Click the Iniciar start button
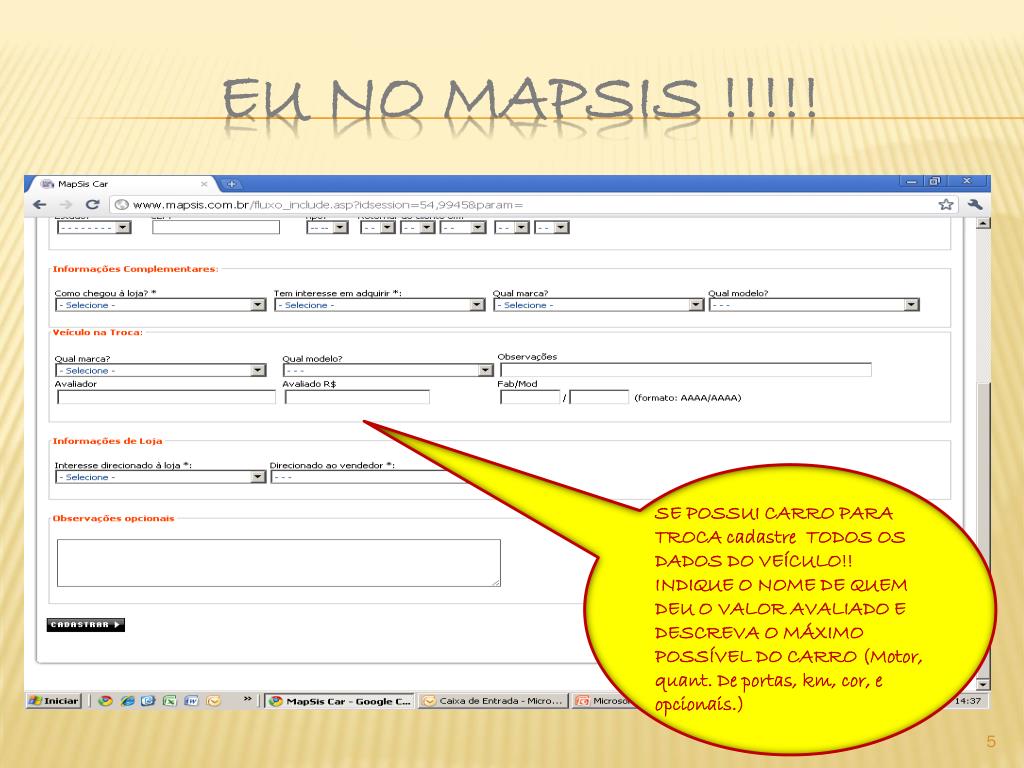Image resolution: width=1024 pixels, height=768 pixels. [54, 701]
